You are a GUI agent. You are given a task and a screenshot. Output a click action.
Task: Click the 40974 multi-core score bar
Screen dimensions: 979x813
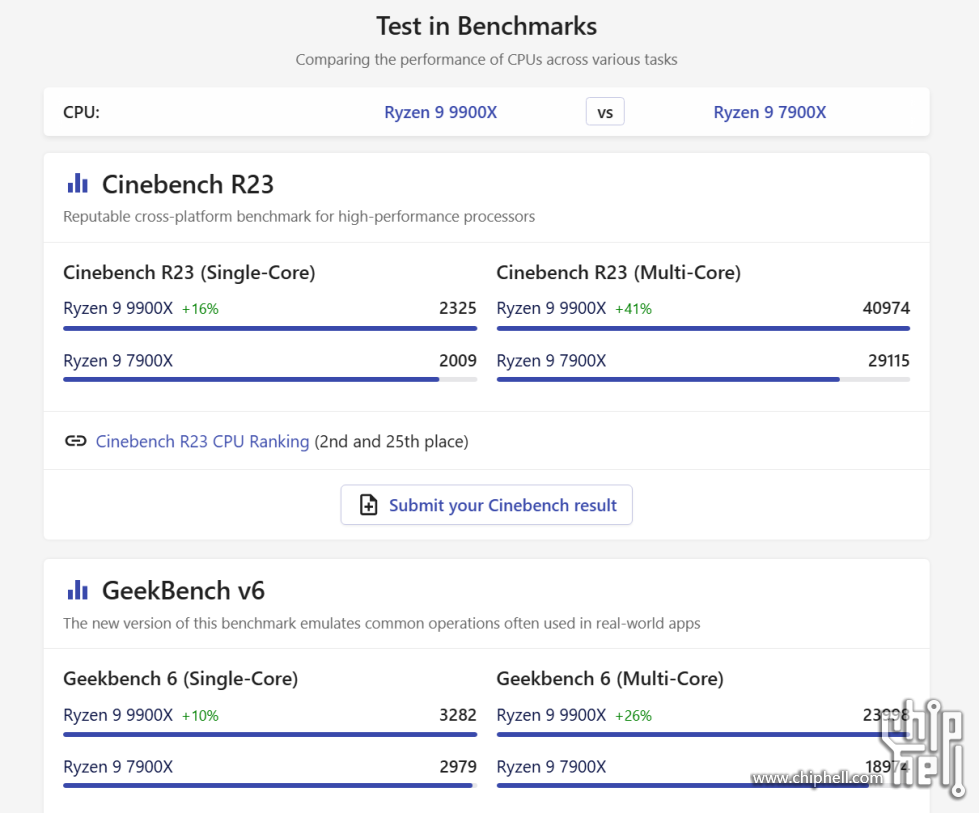[703, 328]
